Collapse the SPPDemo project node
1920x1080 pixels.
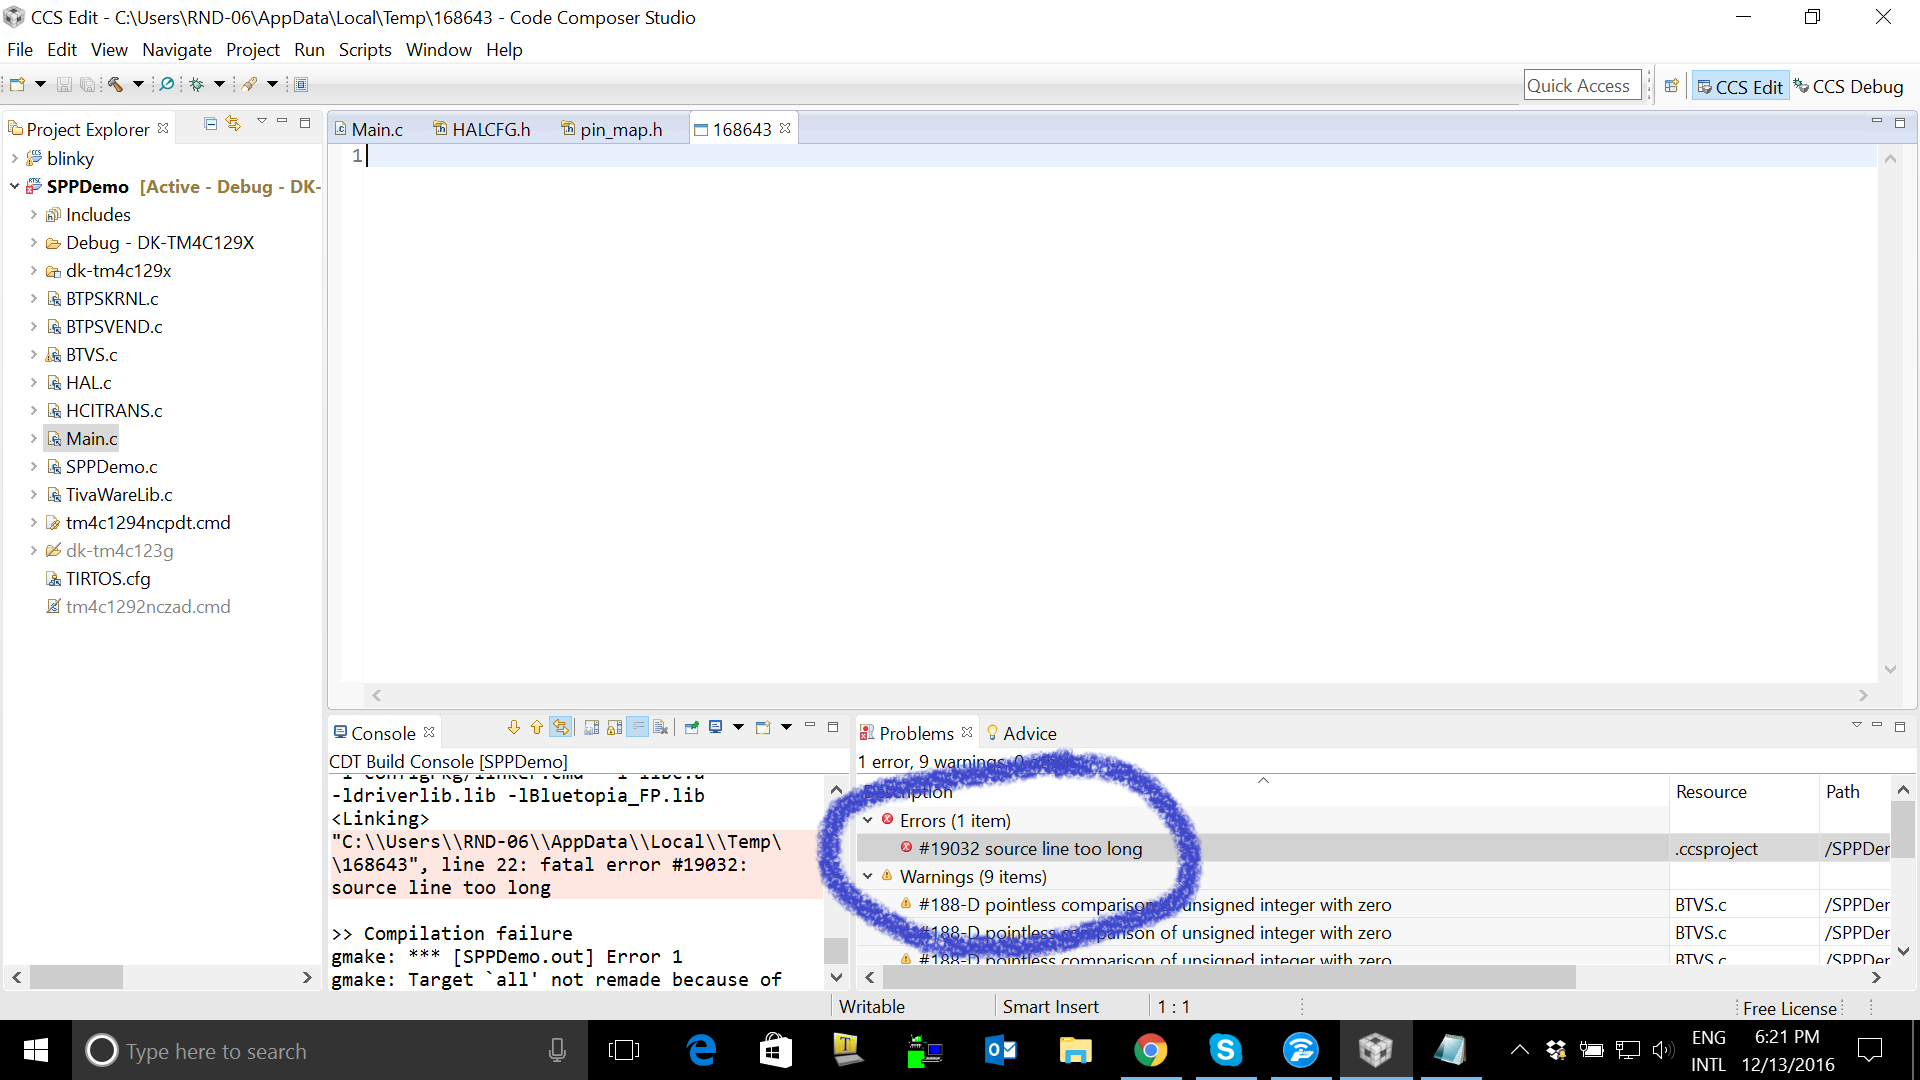[14, 186]
